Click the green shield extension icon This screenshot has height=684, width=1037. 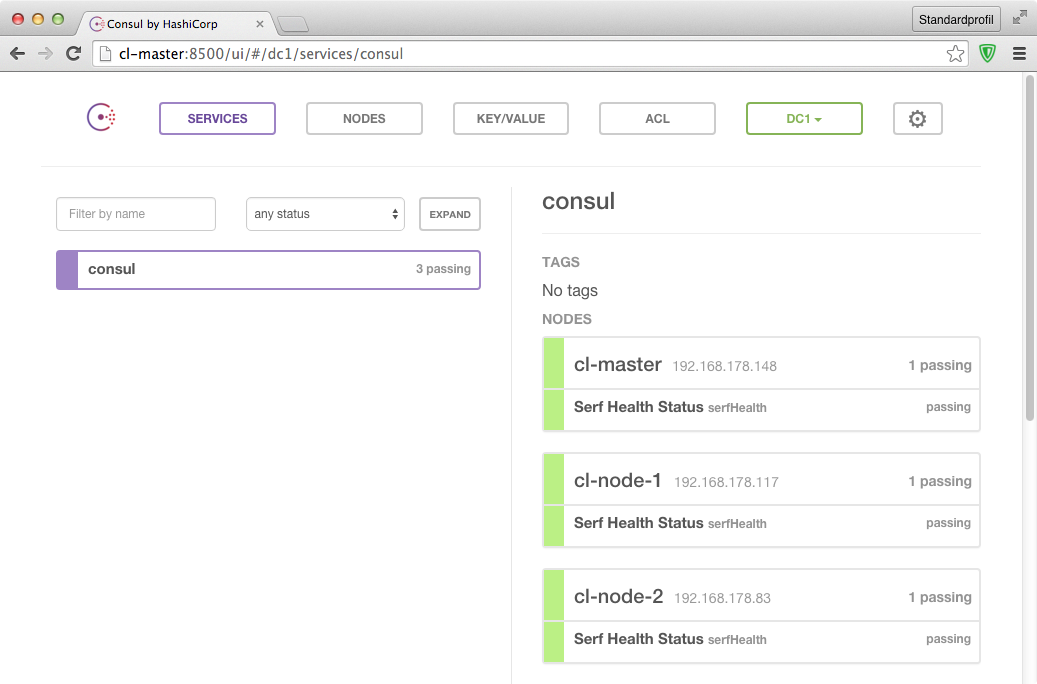pos(987,54)
